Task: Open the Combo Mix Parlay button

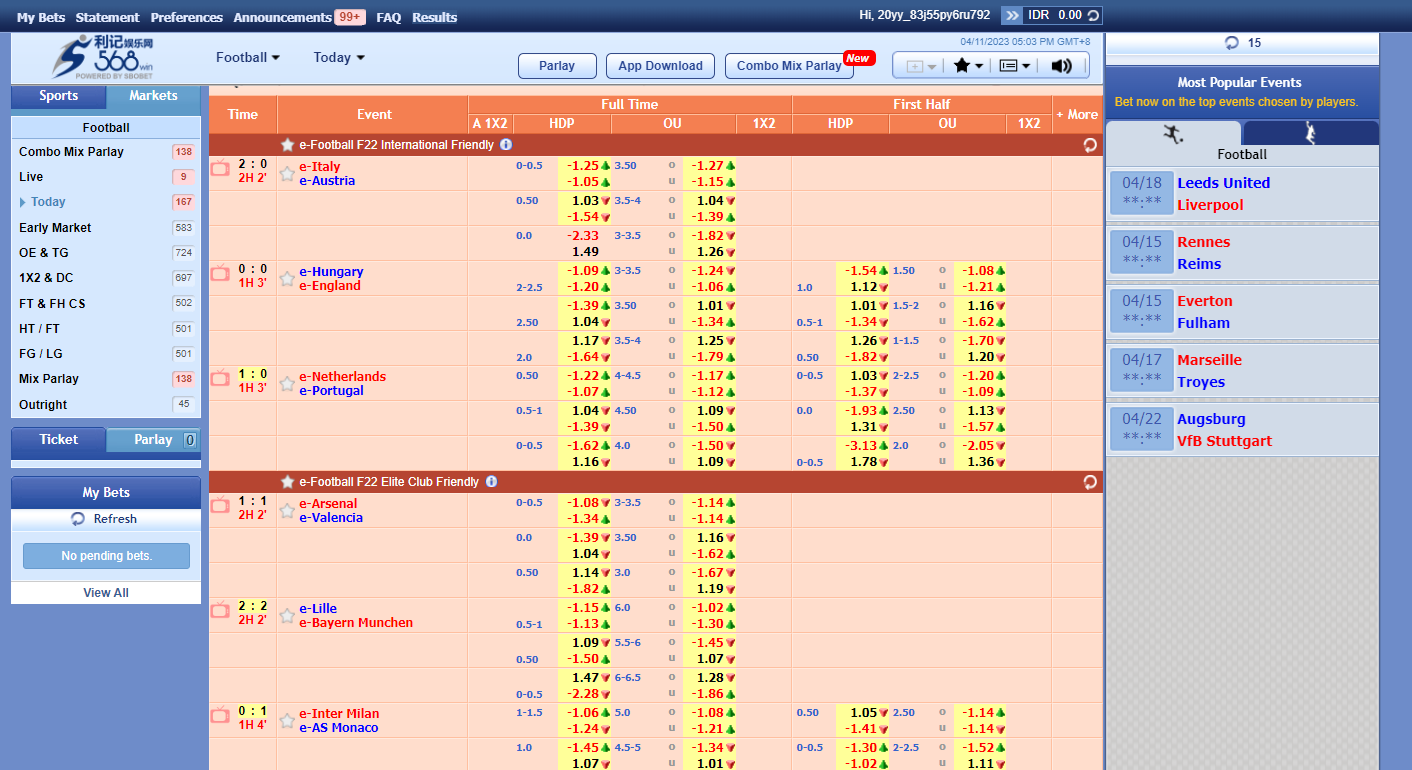Action: 788,66
